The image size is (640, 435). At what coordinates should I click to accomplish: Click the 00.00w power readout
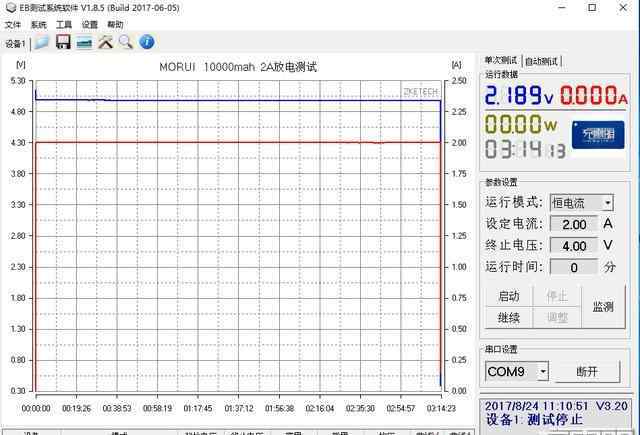tap(521, 124)
